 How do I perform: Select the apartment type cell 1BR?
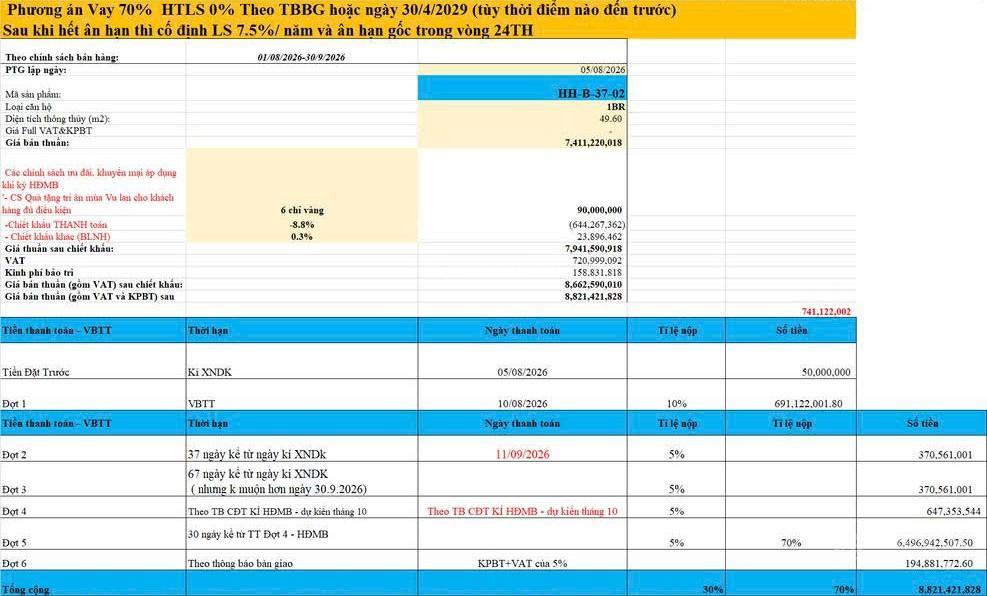click(x=522, y=106)
